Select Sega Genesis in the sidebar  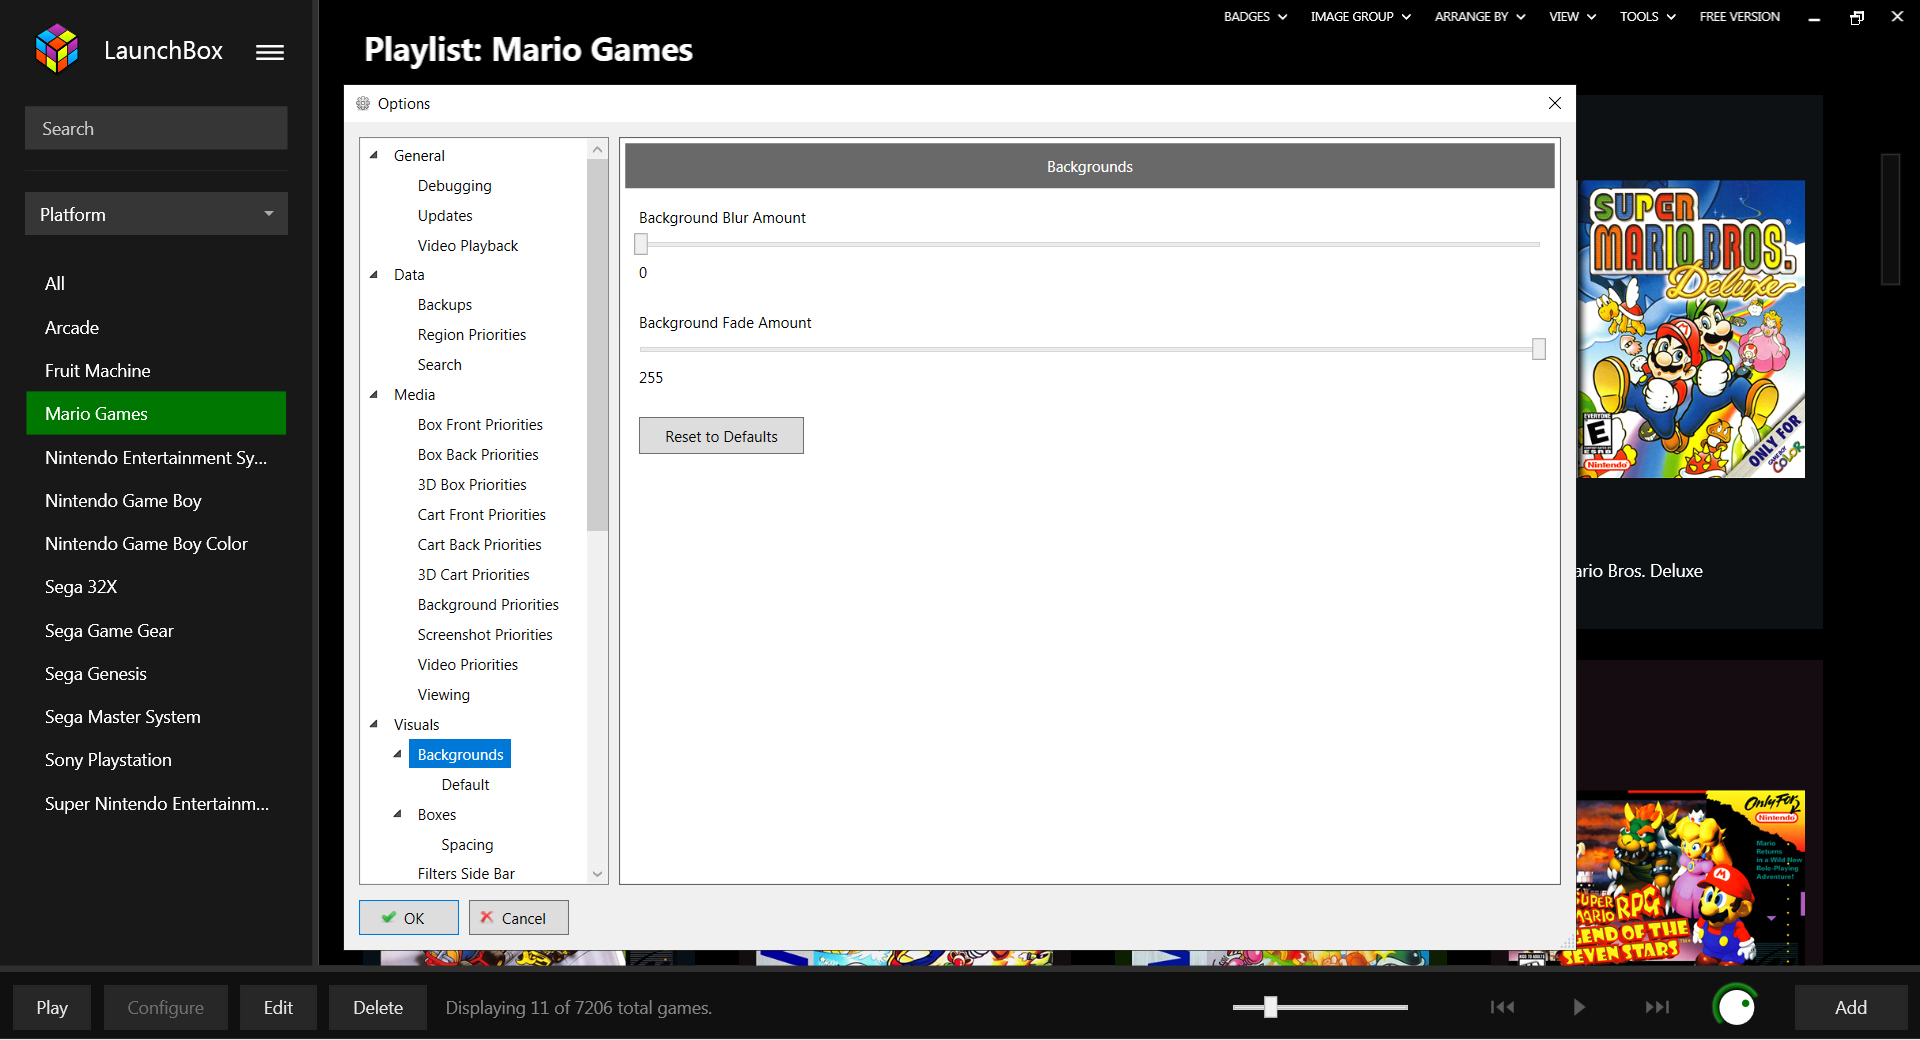click(156, 673)
